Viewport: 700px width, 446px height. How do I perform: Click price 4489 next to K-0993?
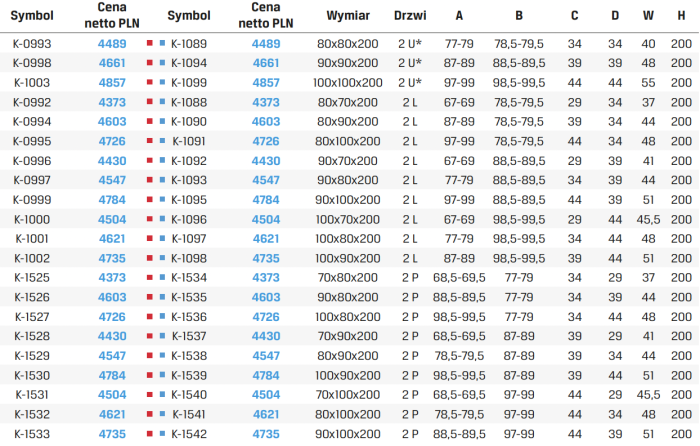point(112,44)
